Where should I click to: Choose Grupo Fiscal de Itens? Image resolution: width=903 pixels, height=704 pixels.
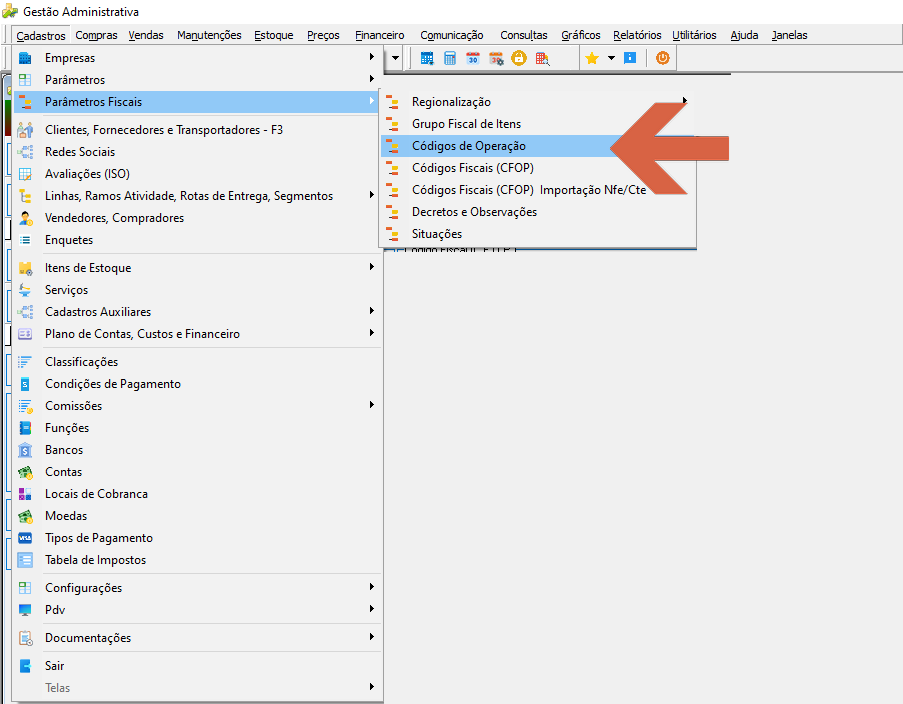[538, 124]
